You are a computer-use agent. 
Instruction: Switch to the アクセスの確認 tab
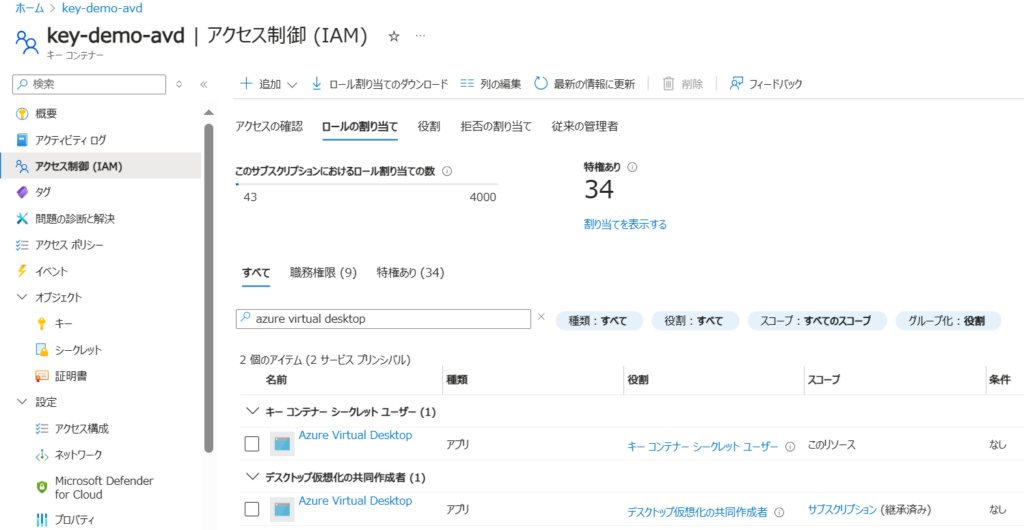click(x=269, y=127)
